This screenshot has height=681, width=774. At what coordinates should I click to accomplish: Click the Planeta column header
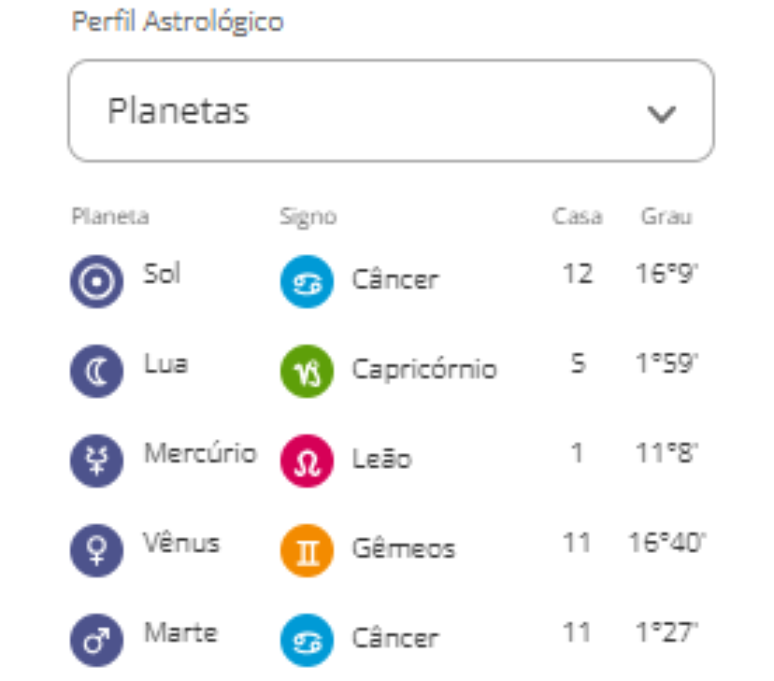point(110,216)
